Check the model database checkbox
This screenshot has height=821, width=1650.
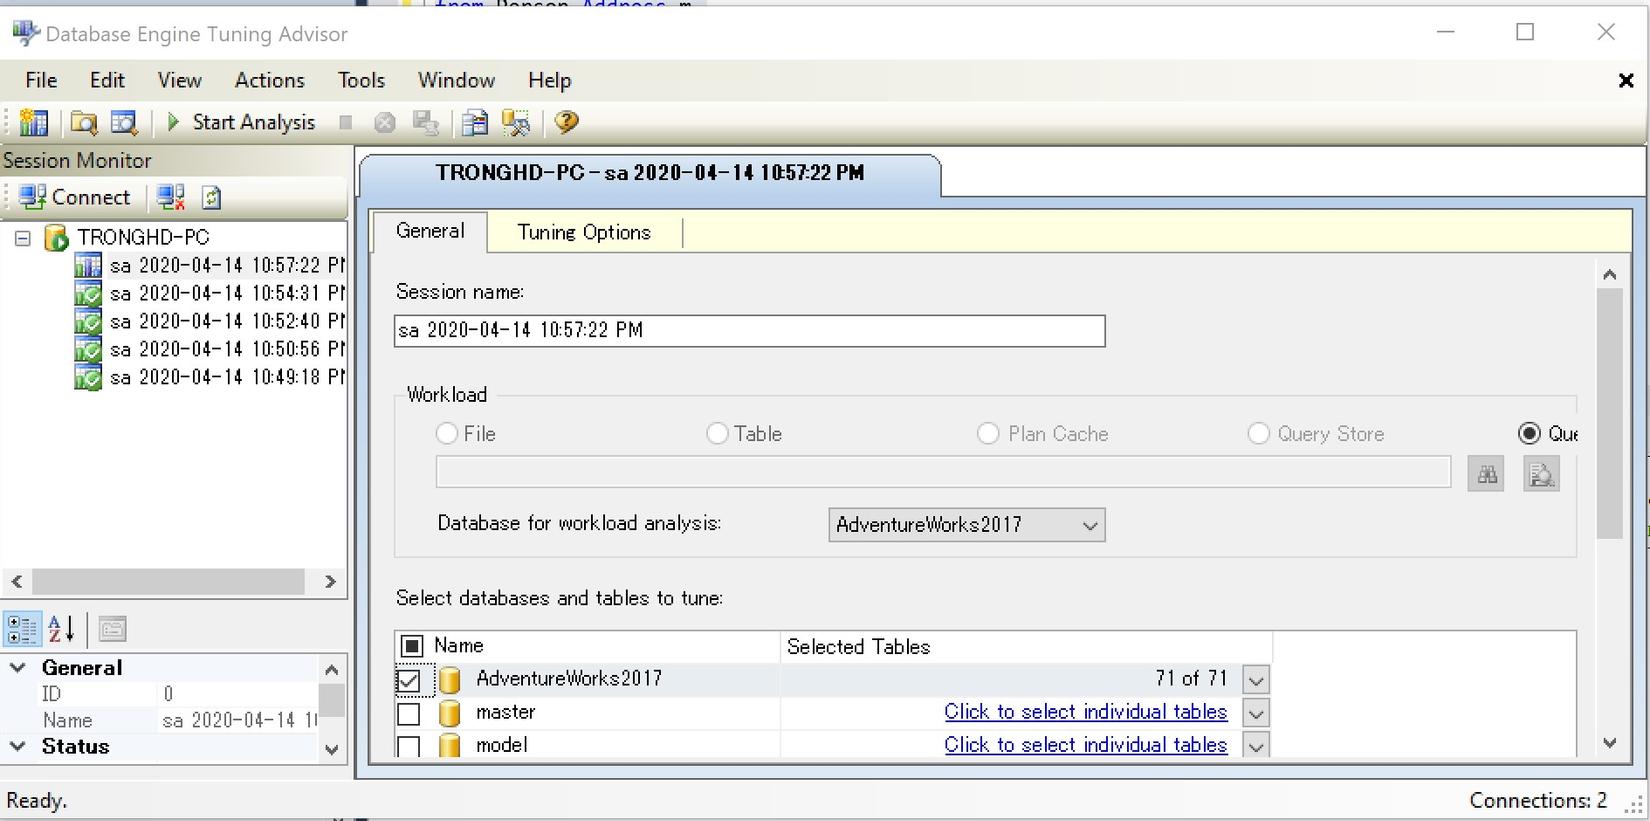pyautogui.click(x=408, y=746)
